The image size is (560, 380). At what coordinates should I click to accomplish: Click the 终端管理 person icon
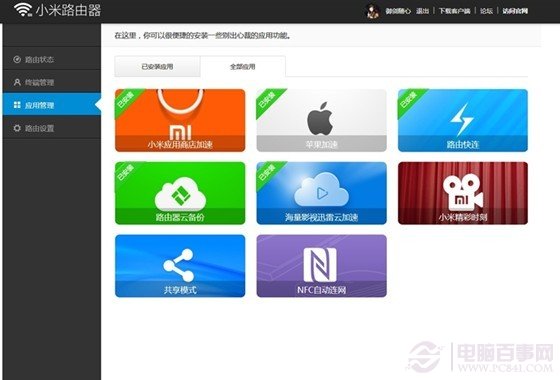[x=17, y=82]
